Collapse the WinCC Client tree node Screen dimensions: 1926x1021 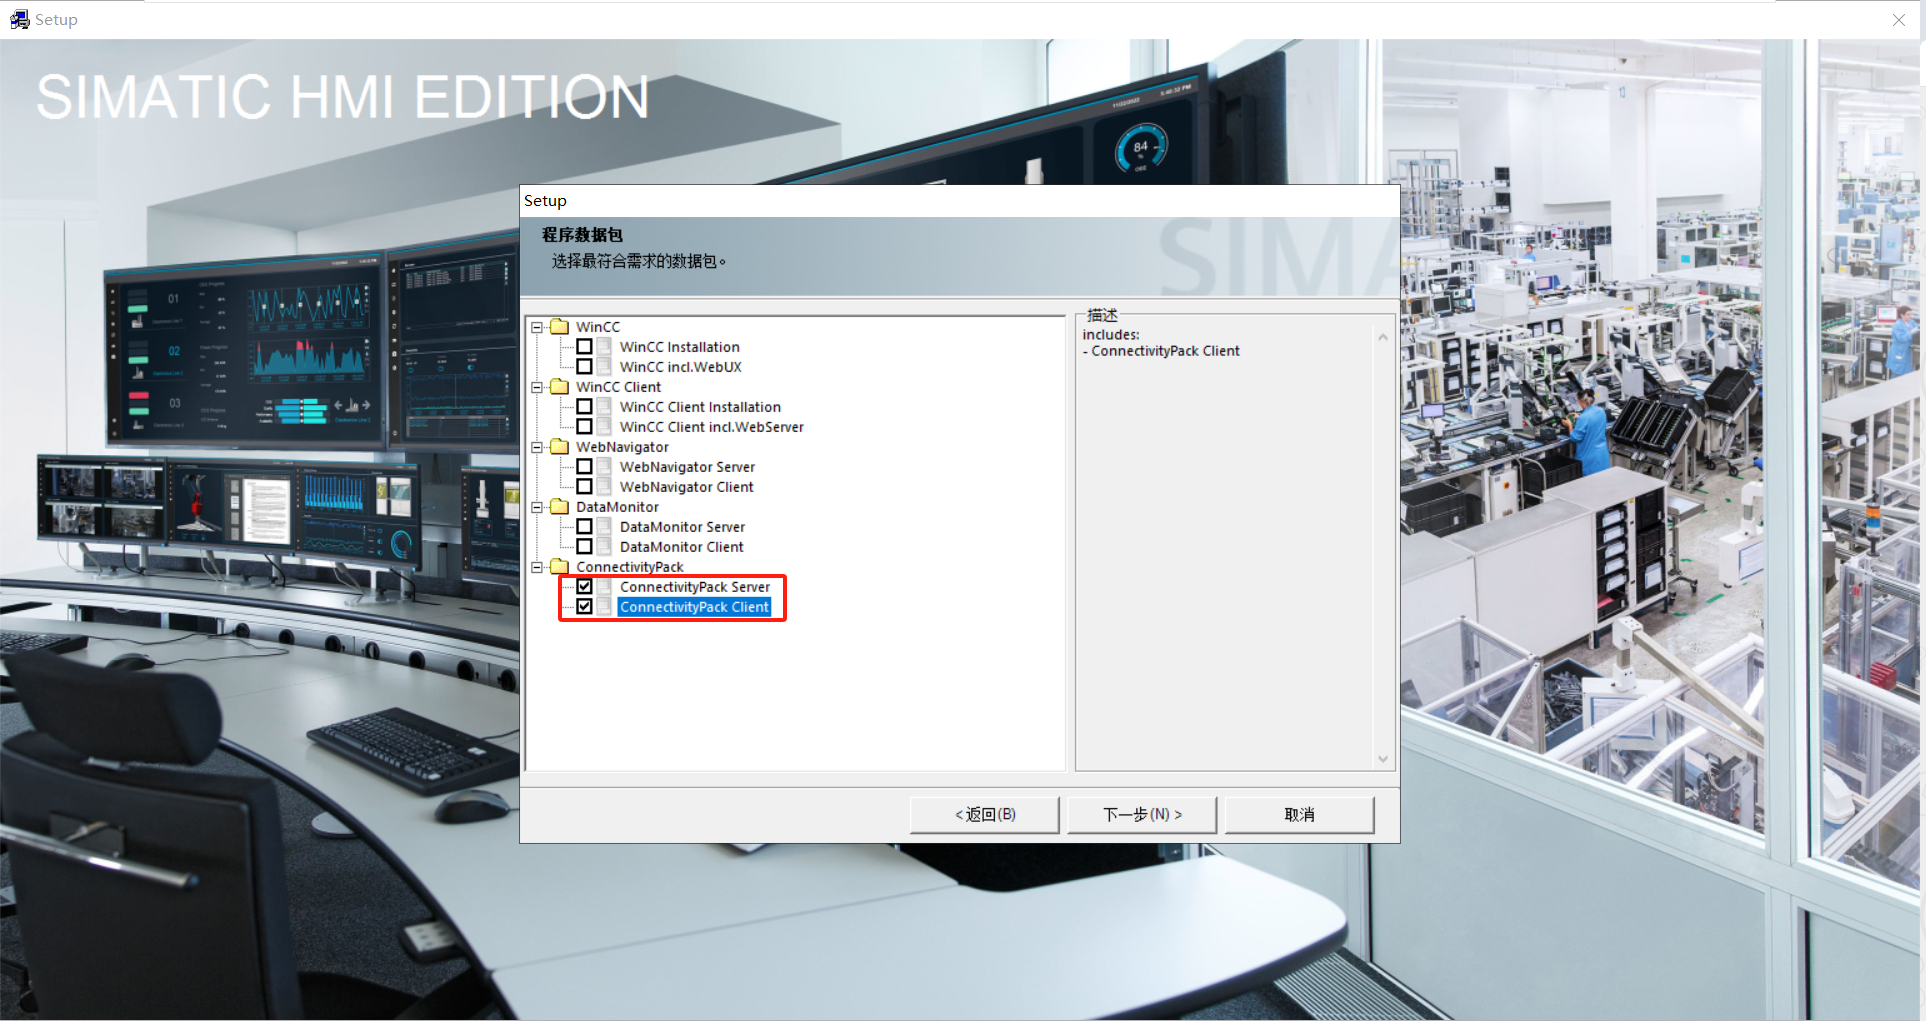(537, 387)
